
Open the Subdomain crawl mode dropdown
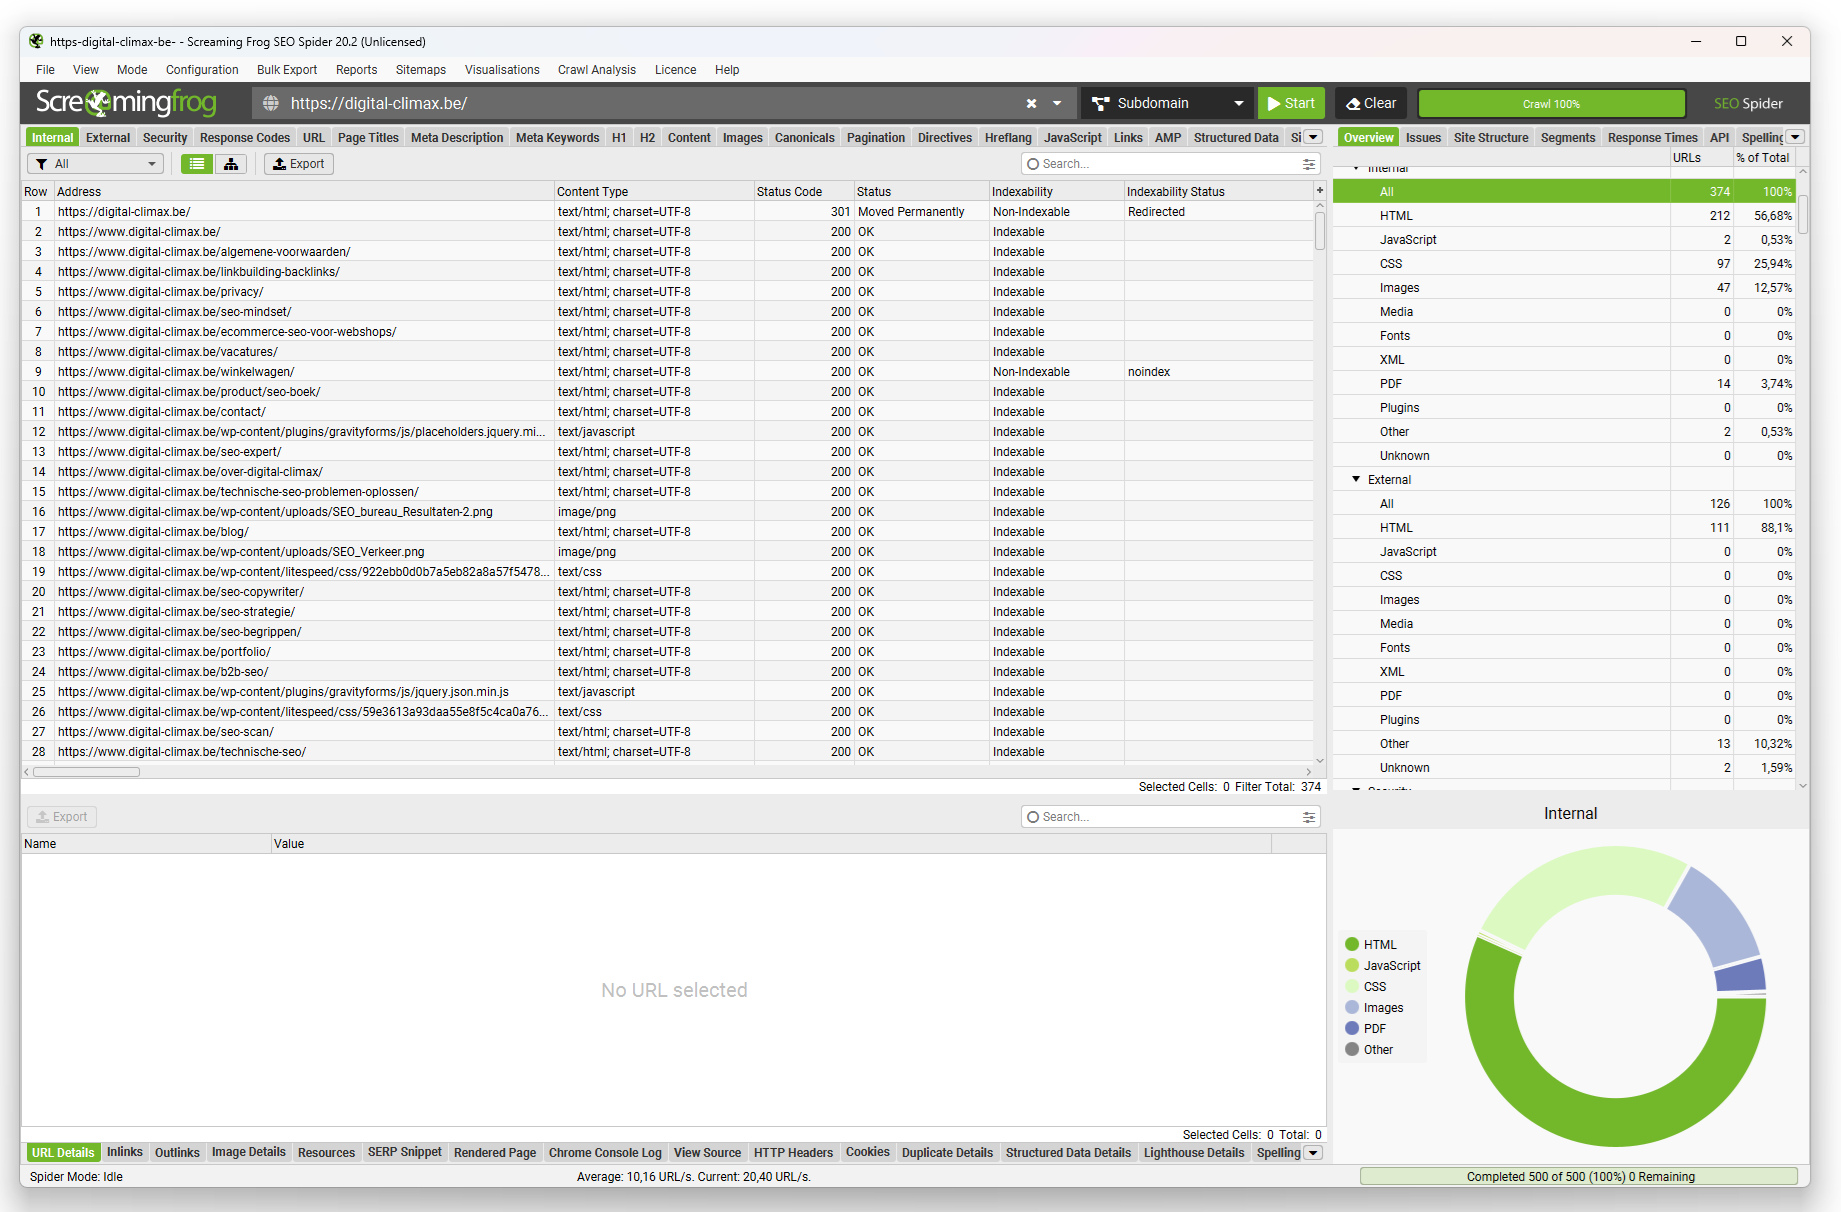coord(1167,103)
